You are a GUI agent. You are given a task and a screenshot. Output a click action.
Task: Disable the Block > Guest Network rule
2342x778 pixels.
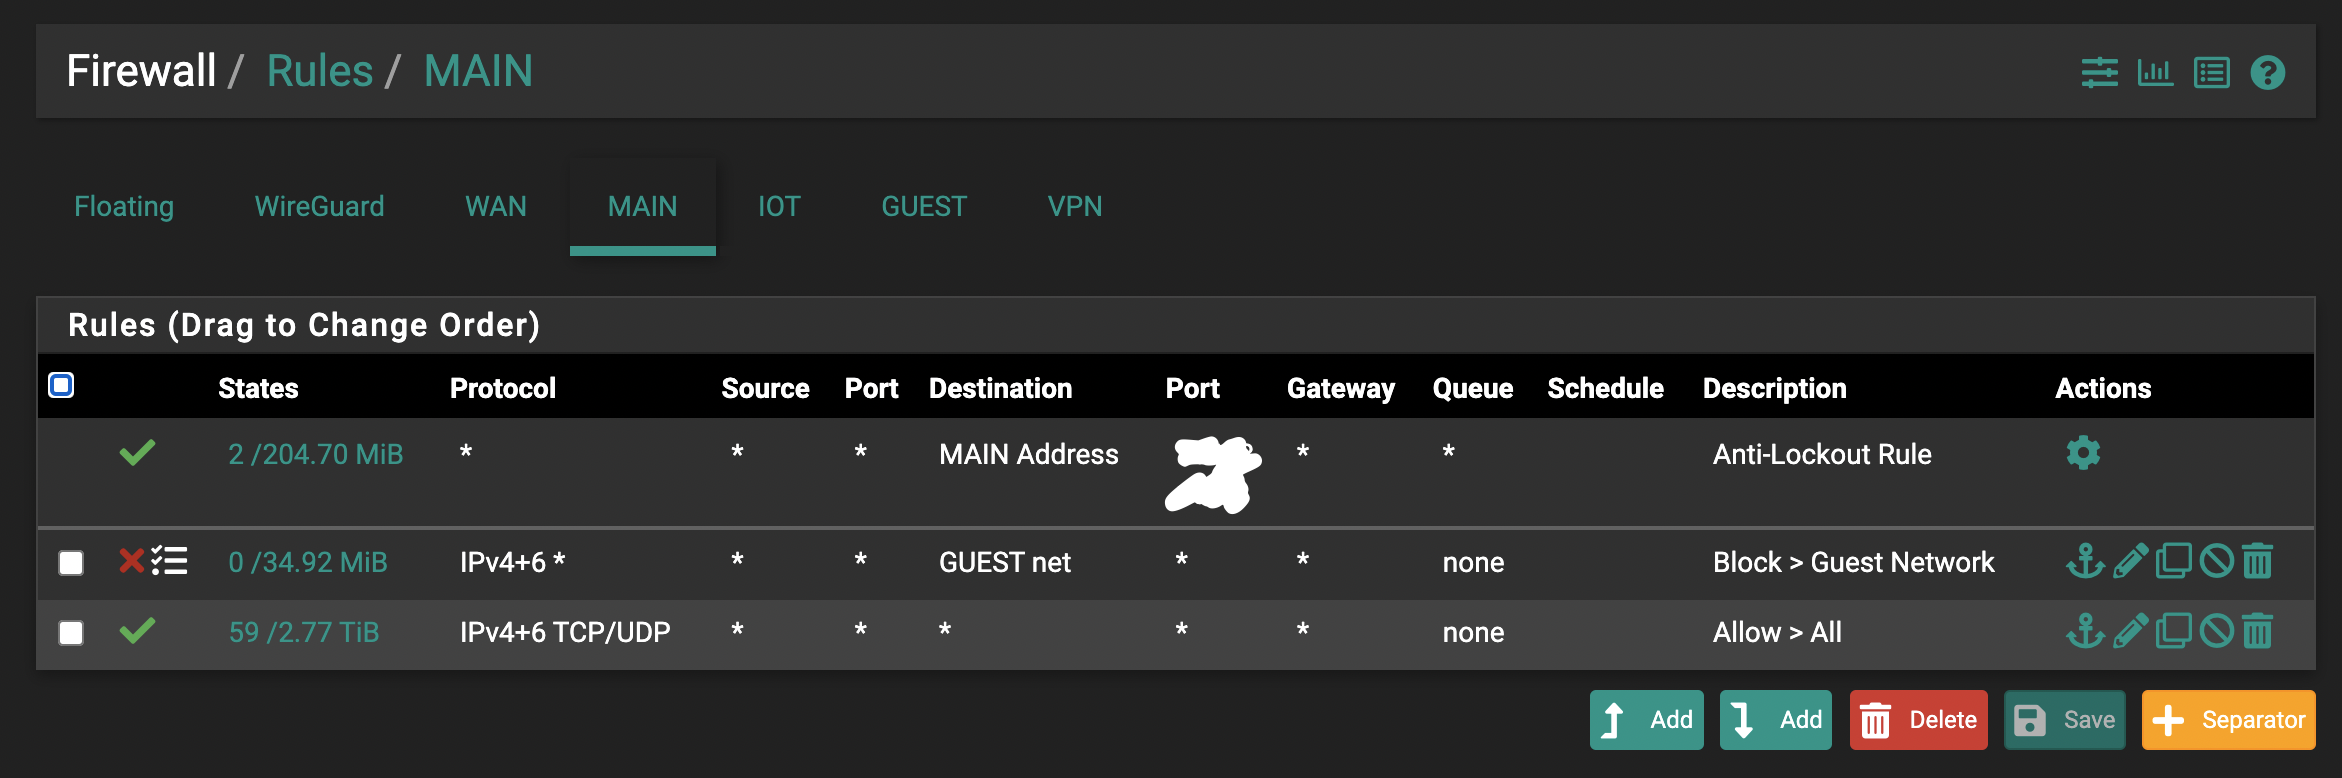tap(2216, 561)
